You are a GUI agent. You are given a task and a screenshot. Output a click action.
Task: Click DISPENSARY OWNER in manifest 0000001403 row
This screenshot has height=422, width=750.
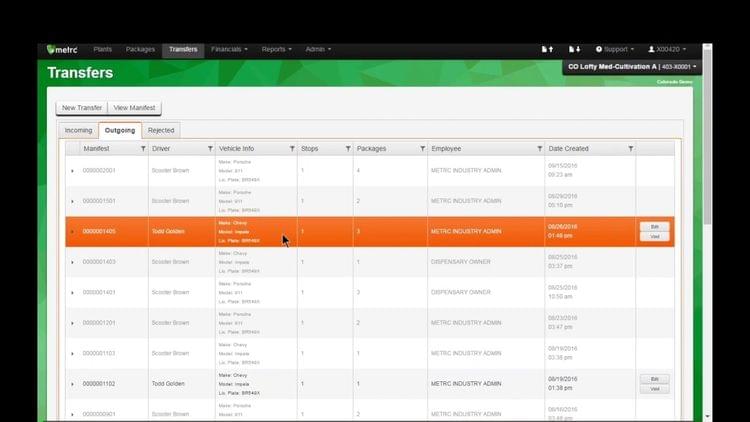tap(461, 262)
